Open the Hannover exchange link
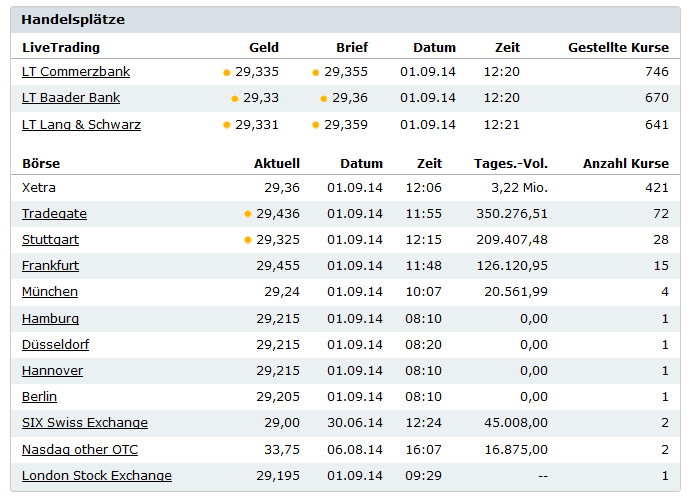The image size is (689, 497). click(52, 370)
